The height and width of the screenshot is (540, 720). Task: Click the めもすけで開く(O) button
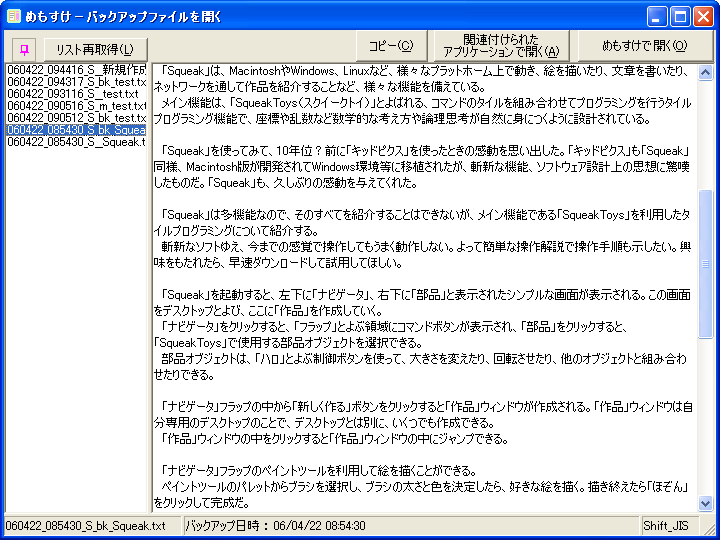[645, 46]
